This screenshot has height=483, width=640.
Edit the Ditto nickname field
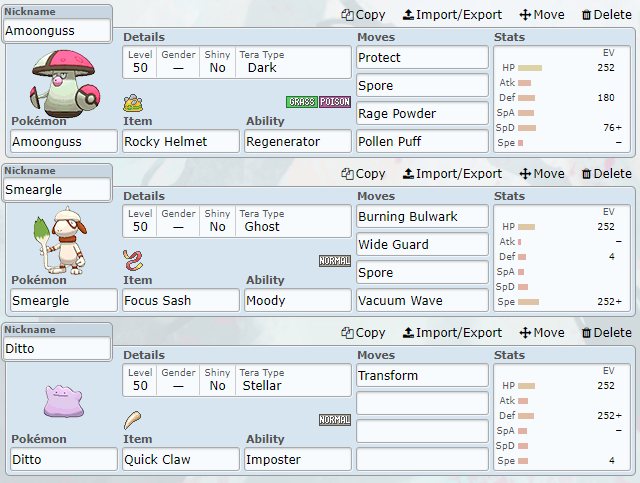pyautogui.click(x=57, y=348)
